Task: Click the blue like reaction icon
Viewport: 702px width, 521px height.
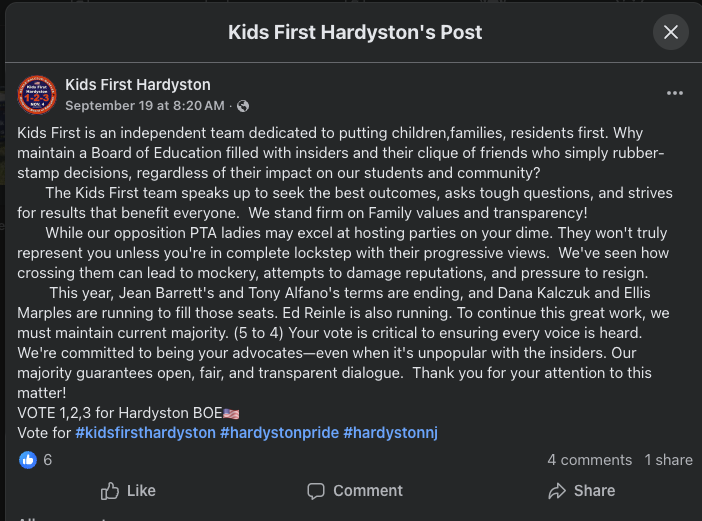Action: [28, 460]
